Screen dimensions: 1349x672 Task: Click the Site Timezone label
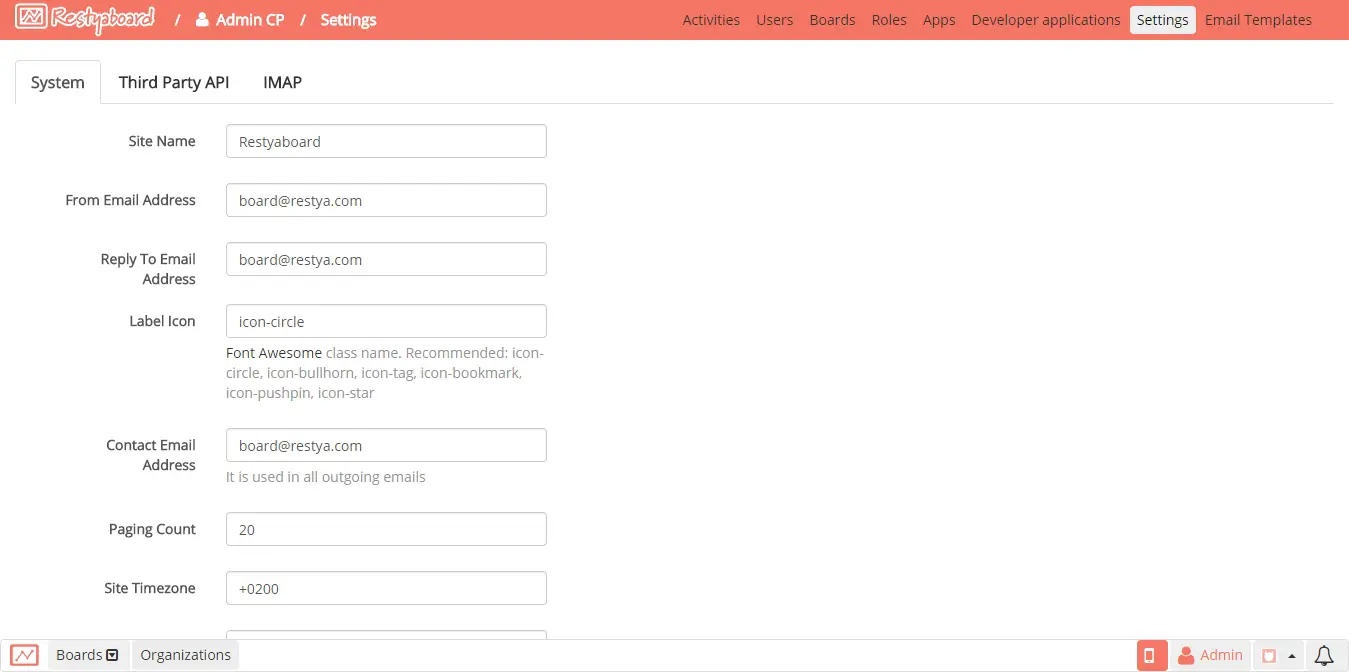click(x=150, y=588)
